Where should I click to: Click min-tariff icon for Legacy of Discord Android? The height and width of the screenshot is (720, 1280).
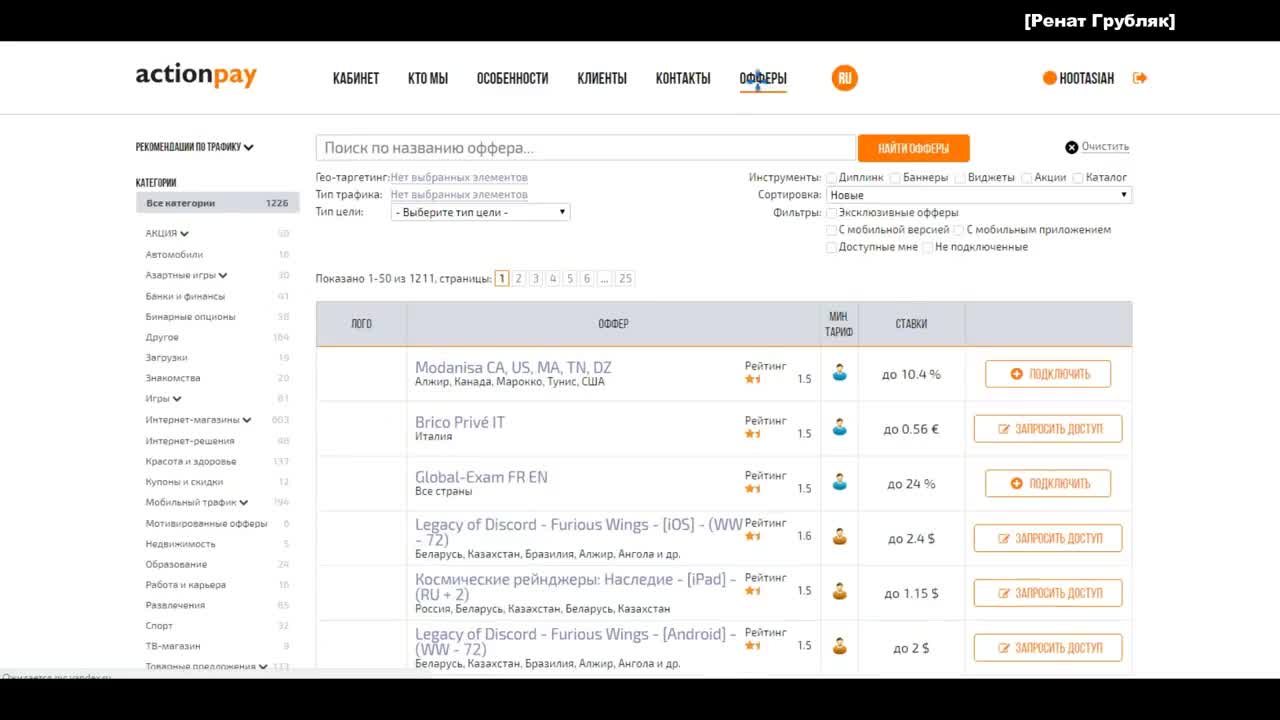coord(839,646)
